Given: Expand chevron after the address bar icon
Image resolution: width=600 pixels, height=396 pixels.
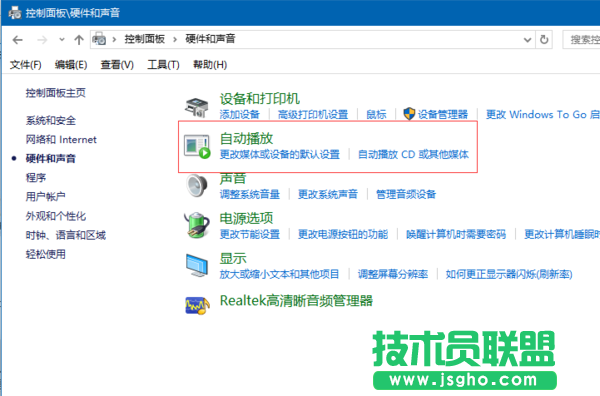Looking at the screenshot, I should point(114,39).
